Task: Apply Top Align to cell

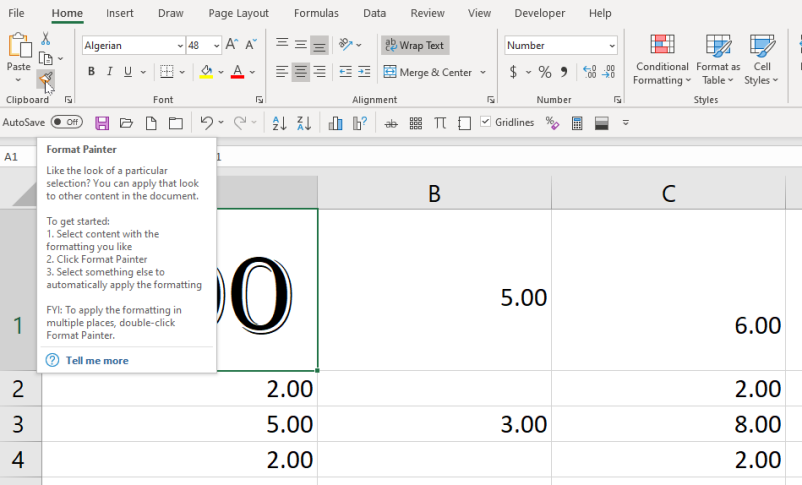Action: [x=282, y=45]
